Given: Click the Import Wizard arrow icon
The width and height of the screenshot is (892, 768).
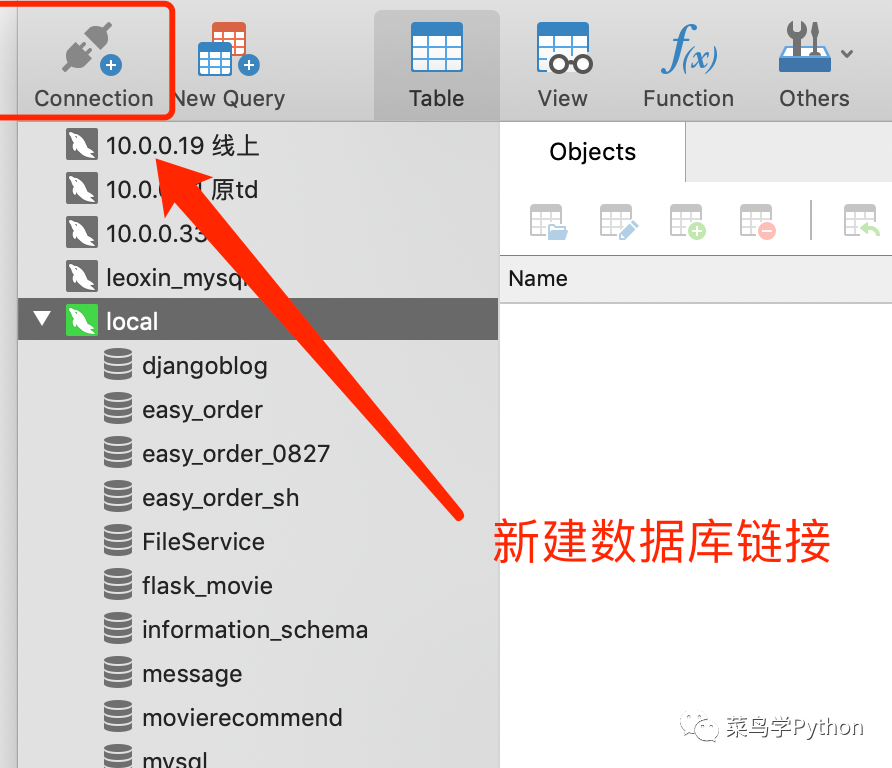Looking at the screenshot, I should tap(862, 221).
